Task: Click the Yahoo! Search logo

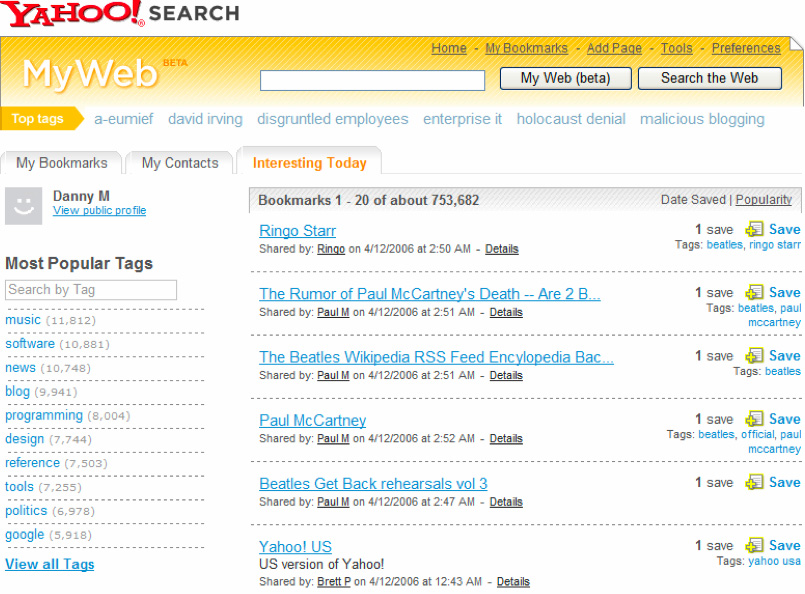Action: pos(121,14)
